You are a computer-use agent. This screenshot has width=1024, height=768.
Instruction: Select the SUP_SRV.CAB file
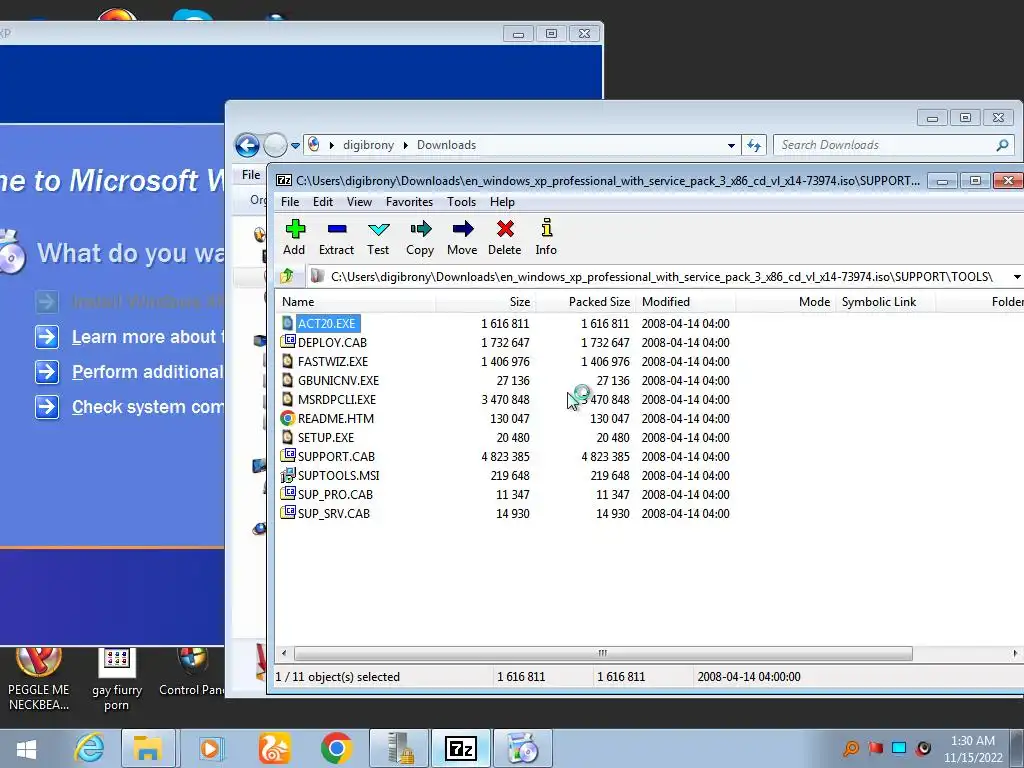[333, 513]
